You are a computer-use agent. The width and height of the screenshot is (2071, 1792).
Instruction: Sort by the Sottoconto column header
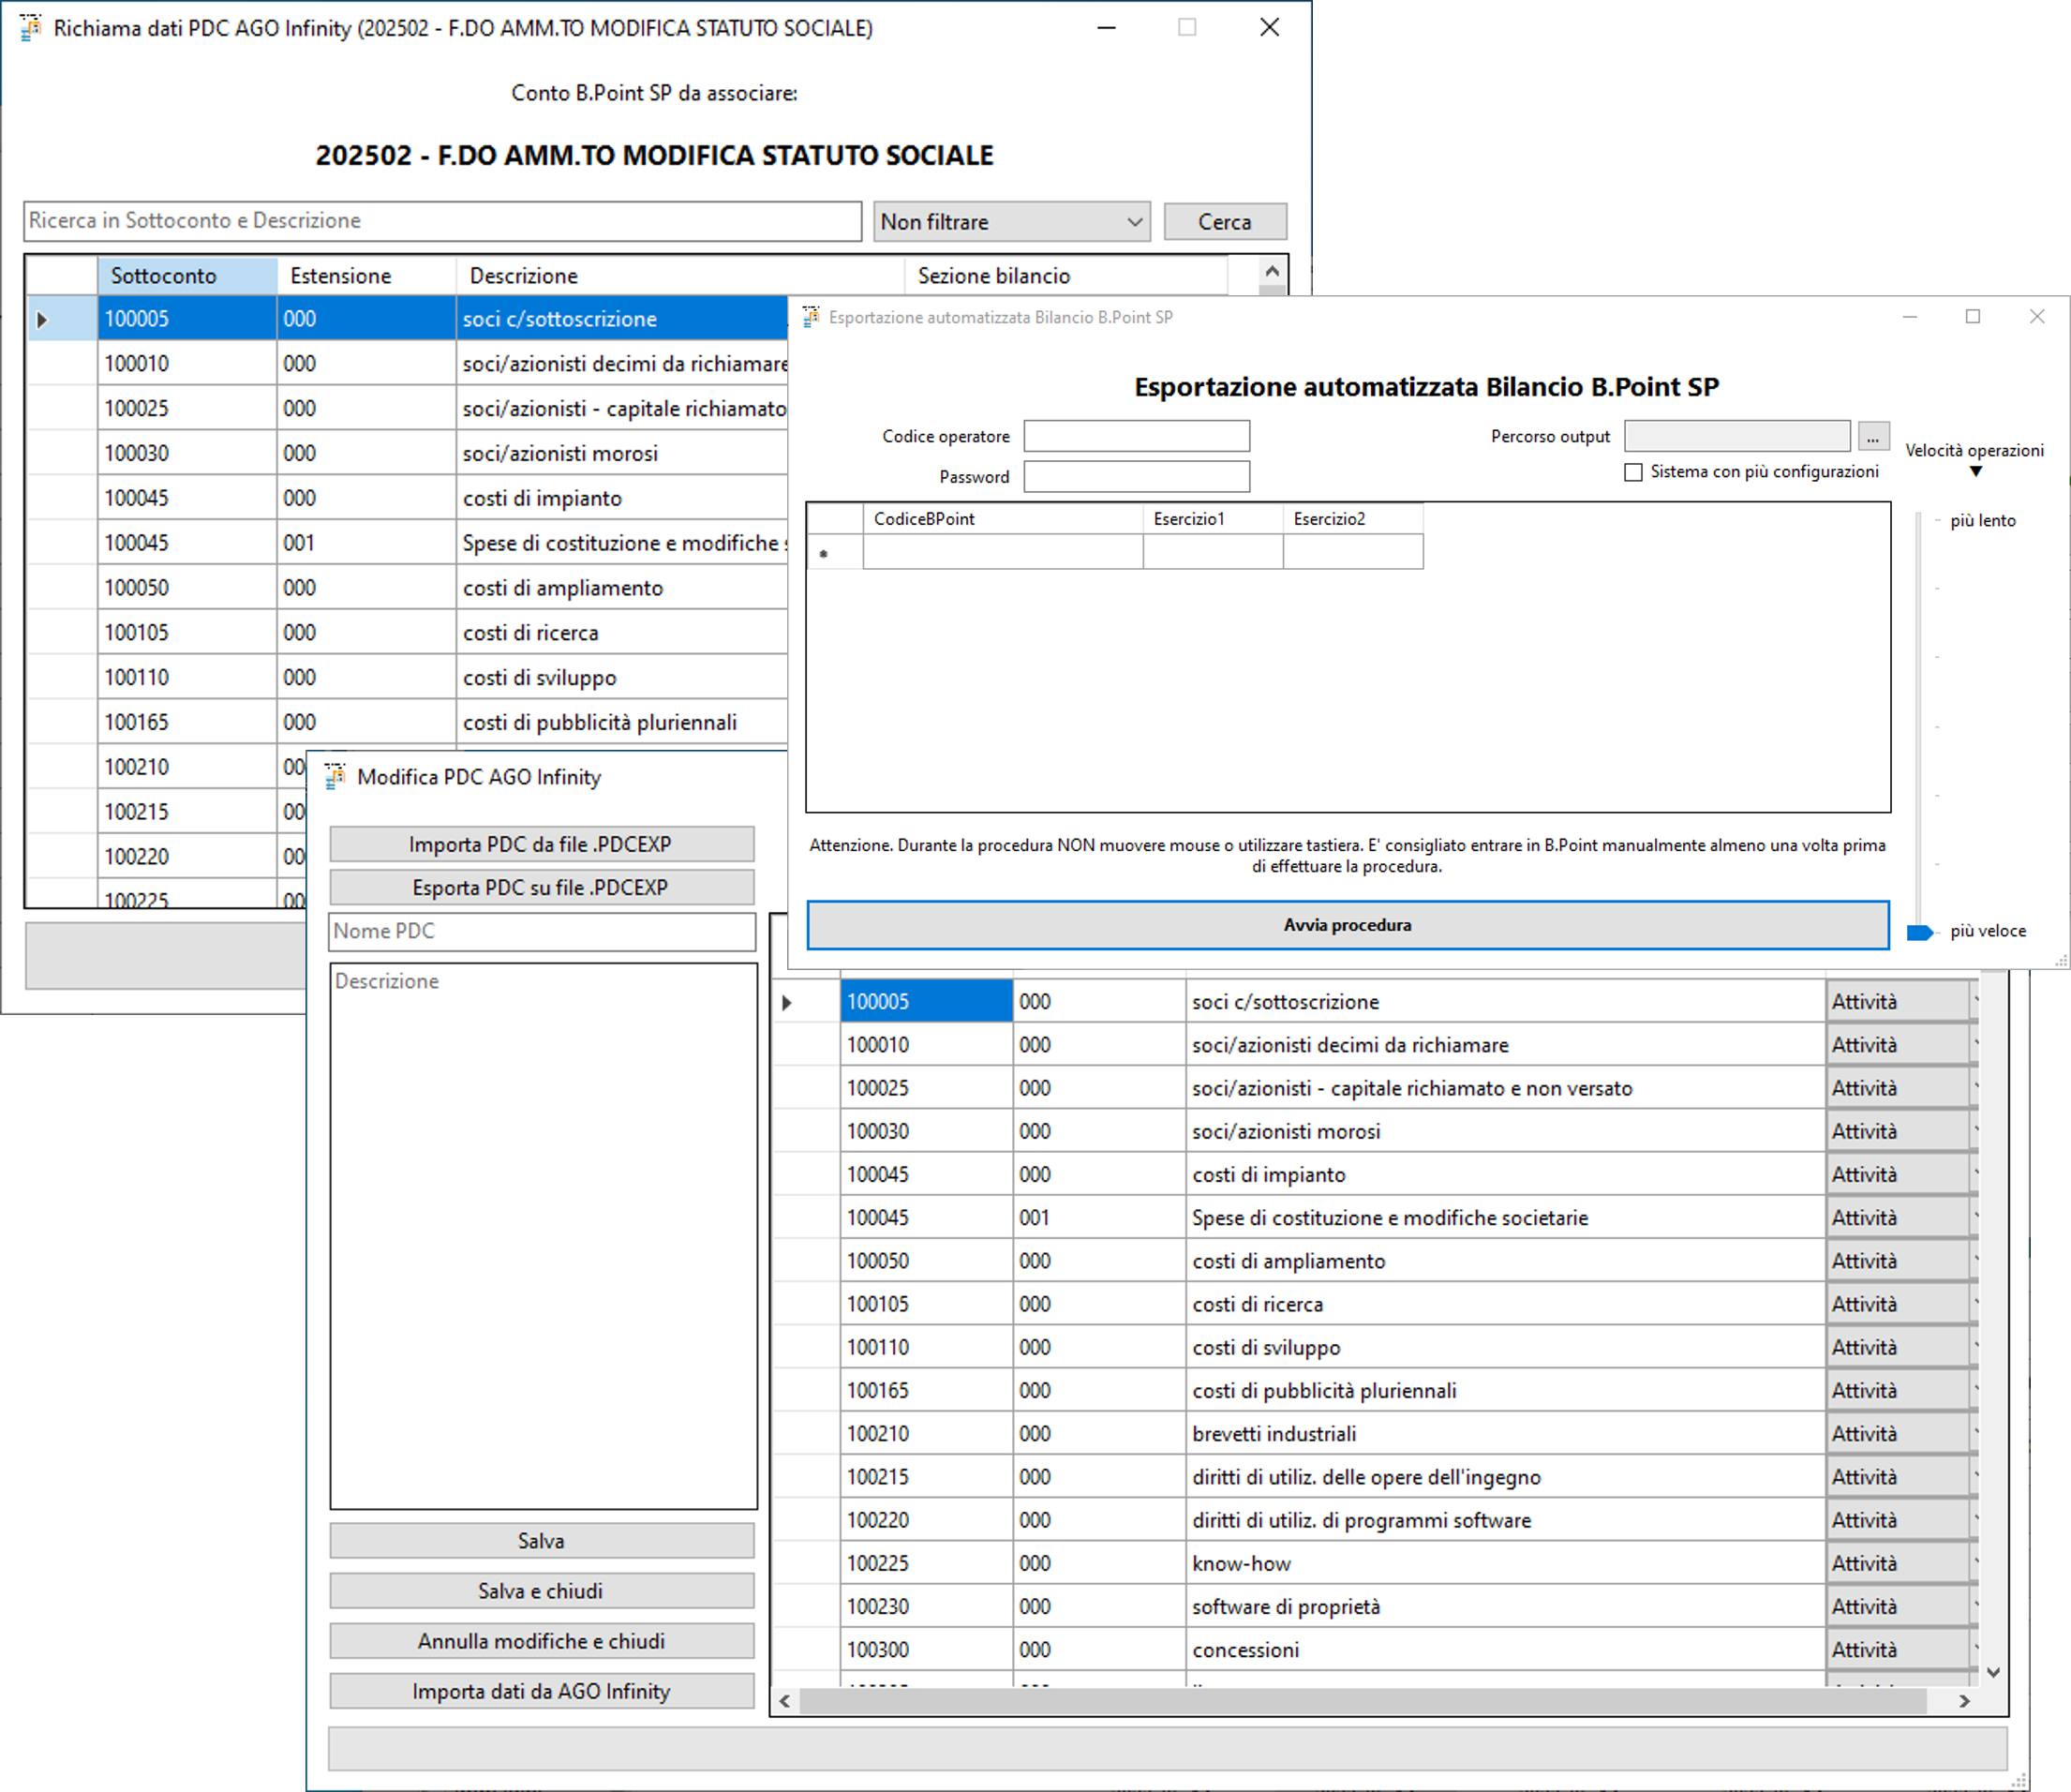187,276
